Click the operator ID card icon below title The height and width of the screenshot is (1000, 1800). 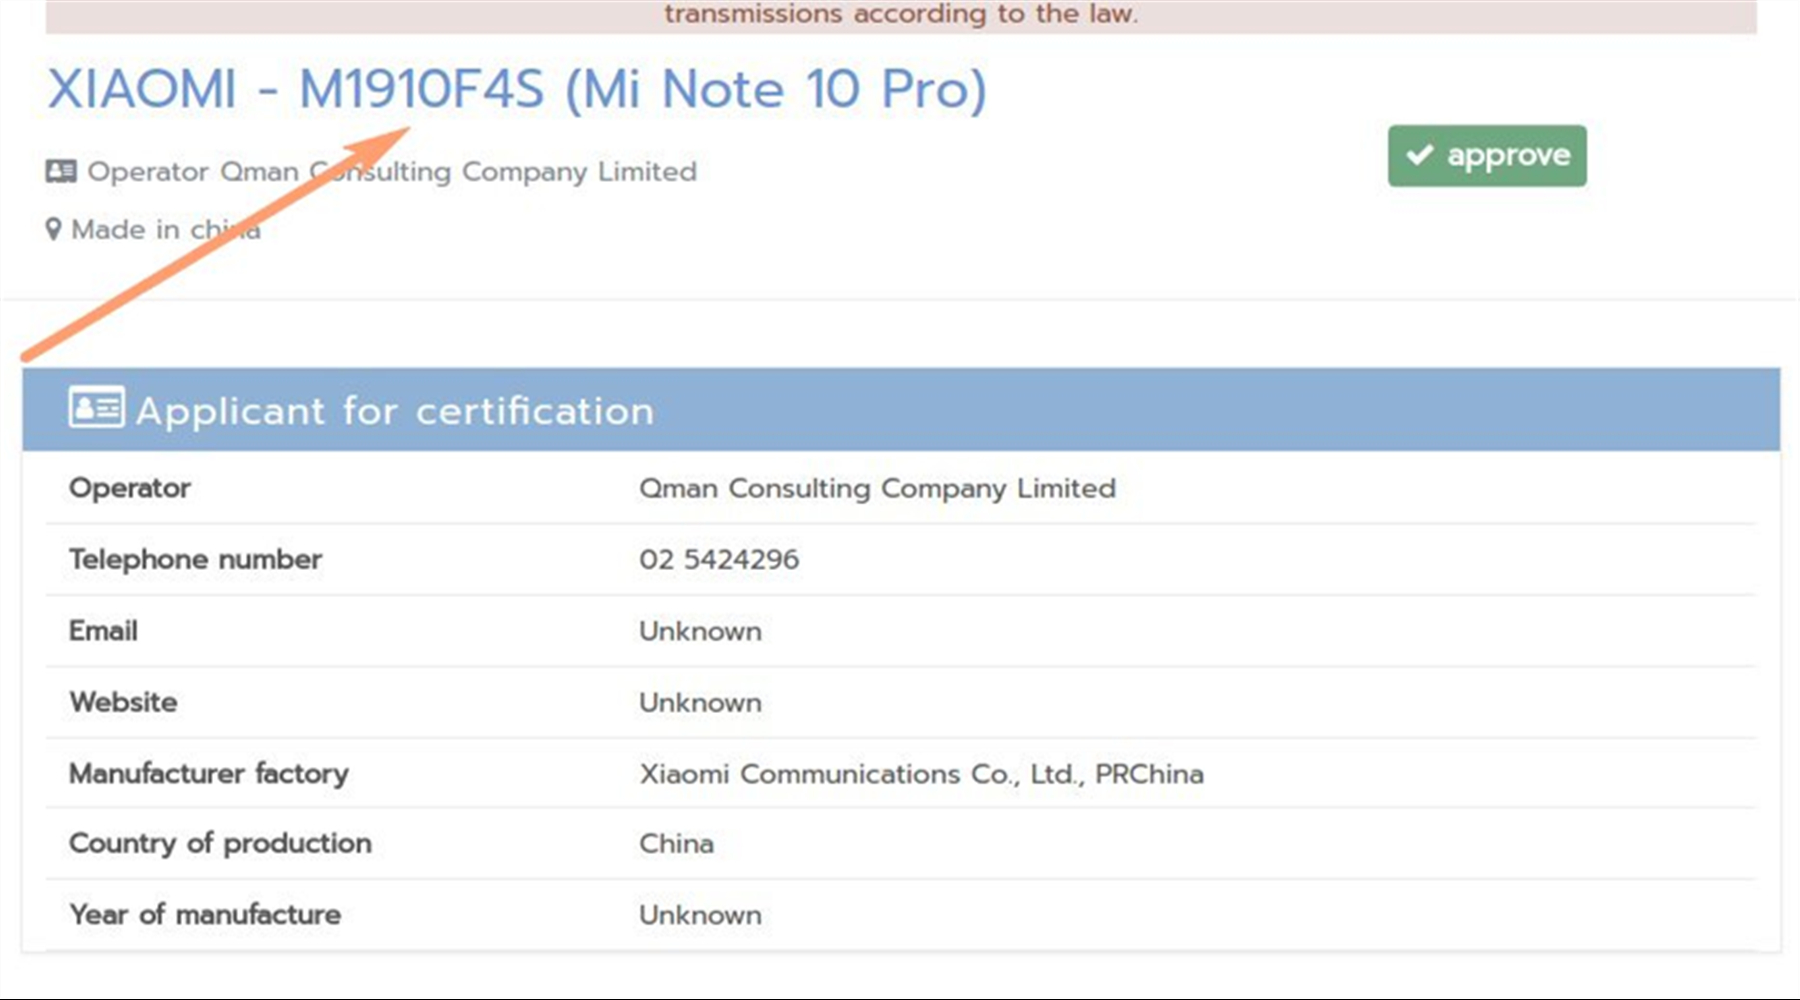click(60, 171)
